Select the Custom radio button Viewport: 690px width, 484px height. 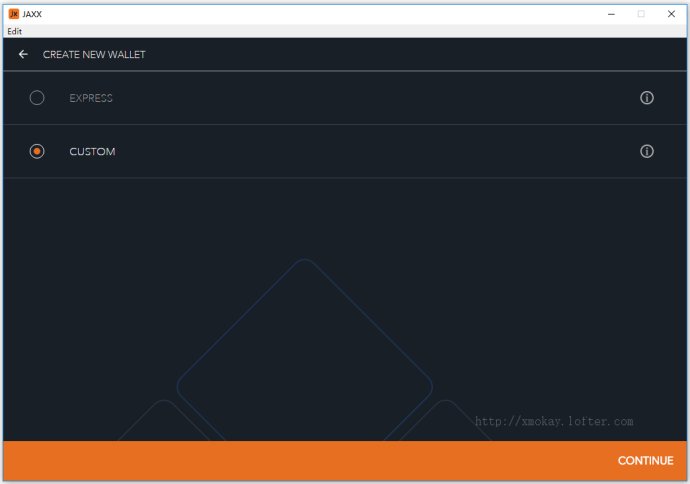click(37, 151)
